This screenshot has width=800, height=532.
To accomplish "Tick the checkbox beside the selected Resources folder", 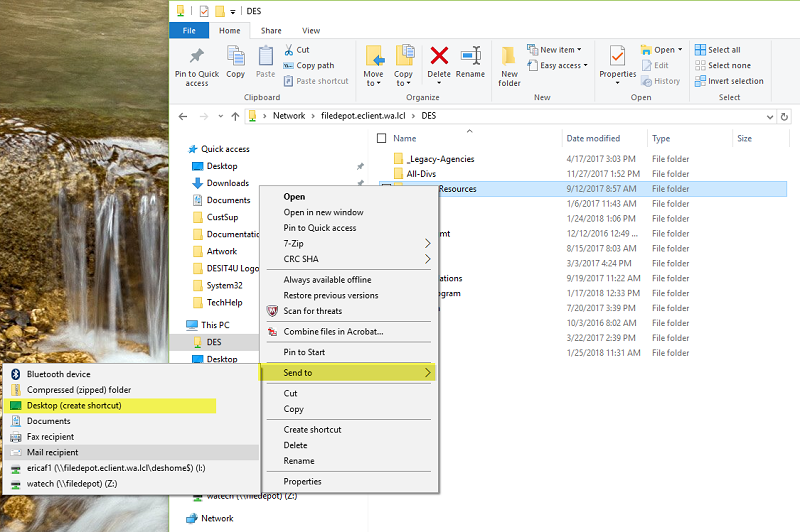I will click(386, 188).
